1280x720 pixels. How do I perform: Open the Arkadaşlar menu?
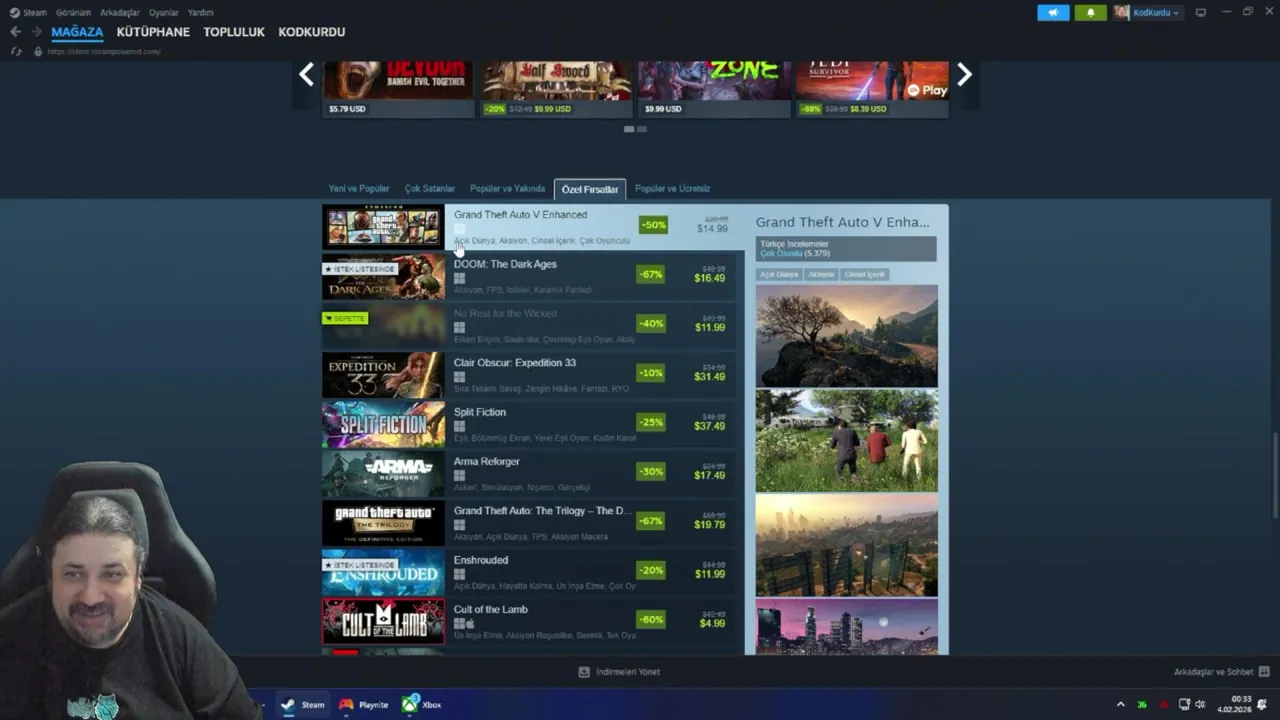120,13
